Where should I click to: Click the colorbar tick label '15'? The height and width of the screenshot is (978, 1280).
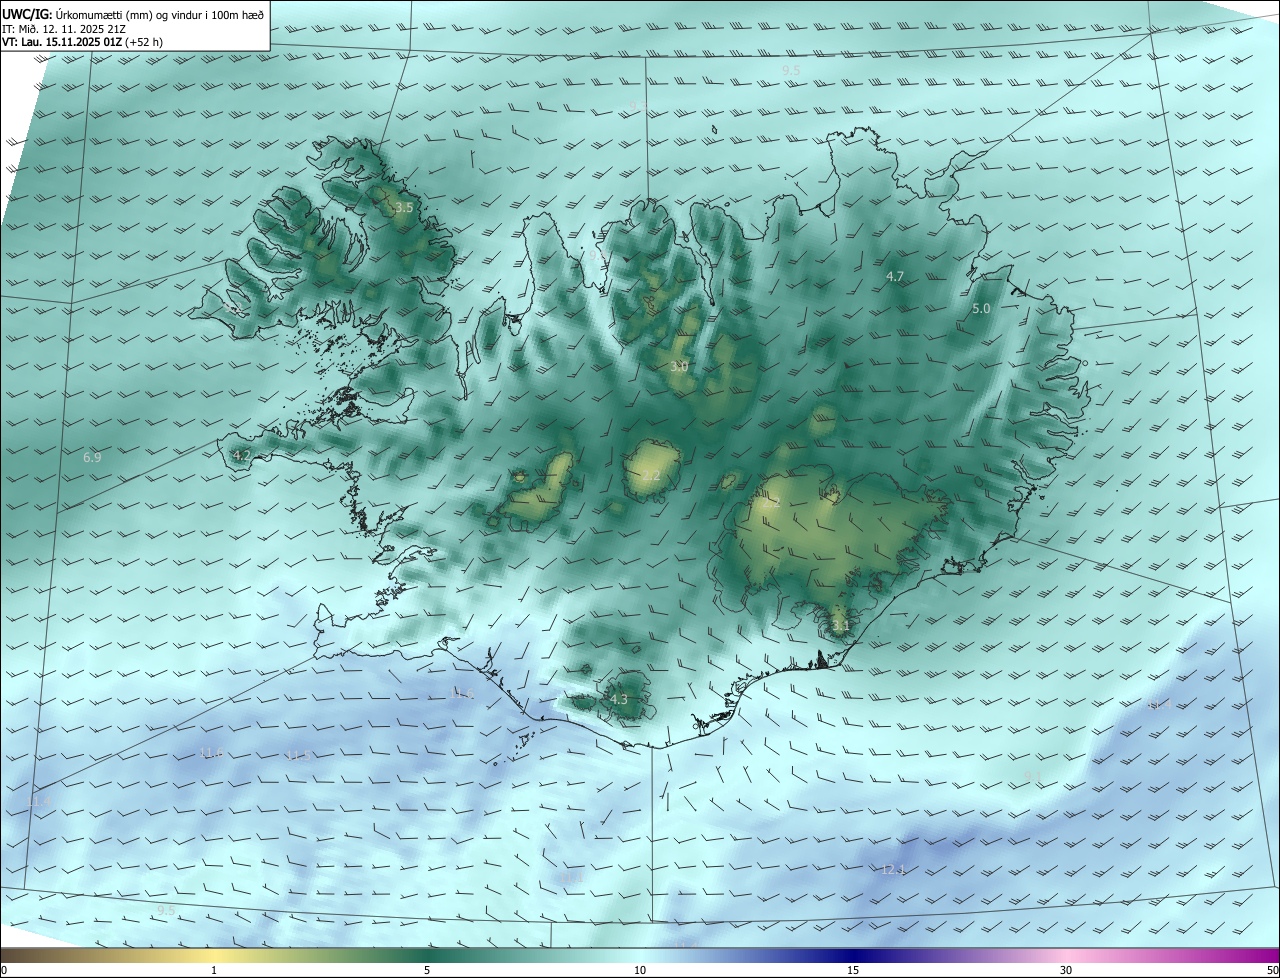853,970
